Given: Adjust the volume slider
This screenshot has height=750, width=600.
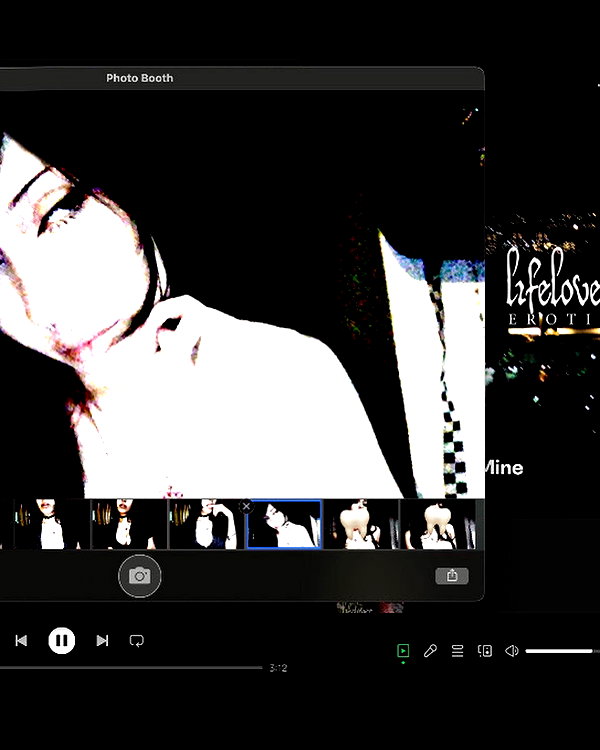Looking at the screenshot, I should coord(563,651).
